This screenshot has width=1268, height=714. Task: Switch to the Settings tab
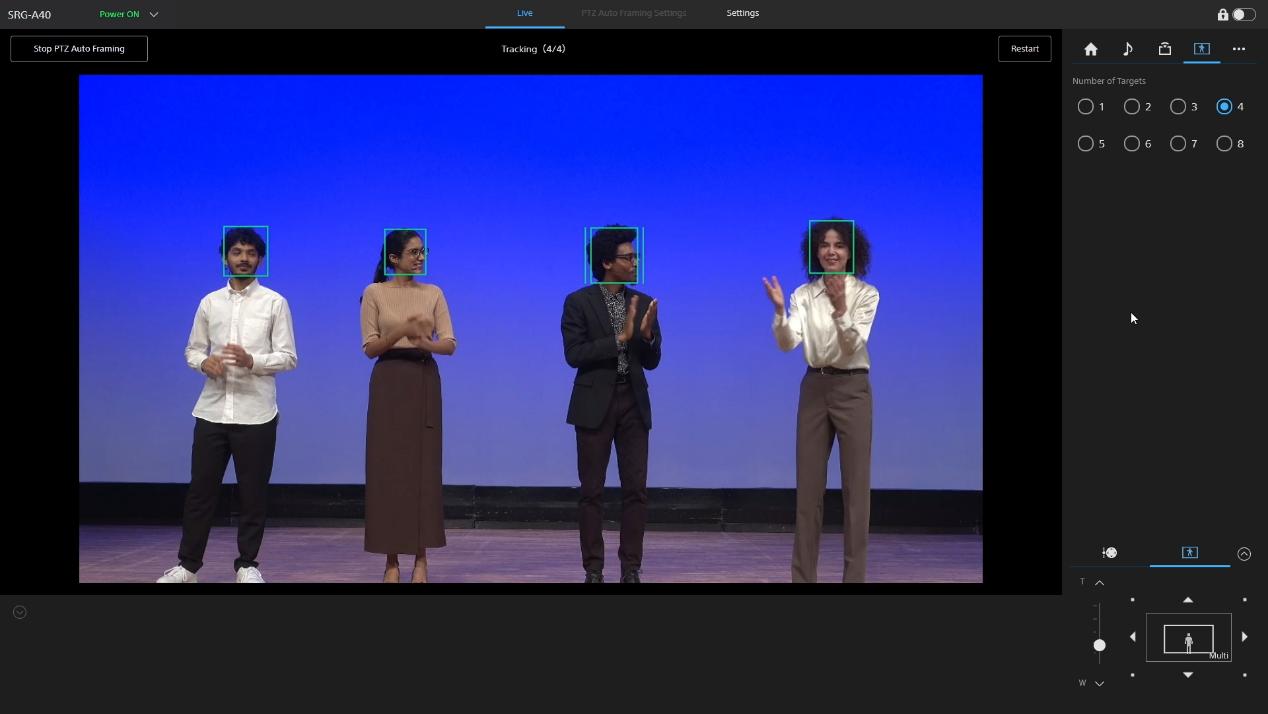[x=742, y=13]
